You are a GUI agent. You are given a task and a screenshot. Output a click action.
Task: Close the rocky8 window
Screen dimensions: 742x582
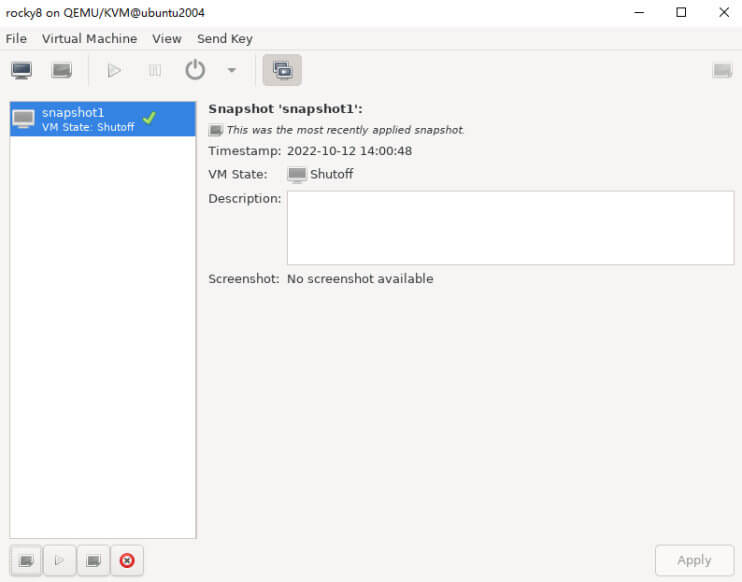click(x=724, y=12)
